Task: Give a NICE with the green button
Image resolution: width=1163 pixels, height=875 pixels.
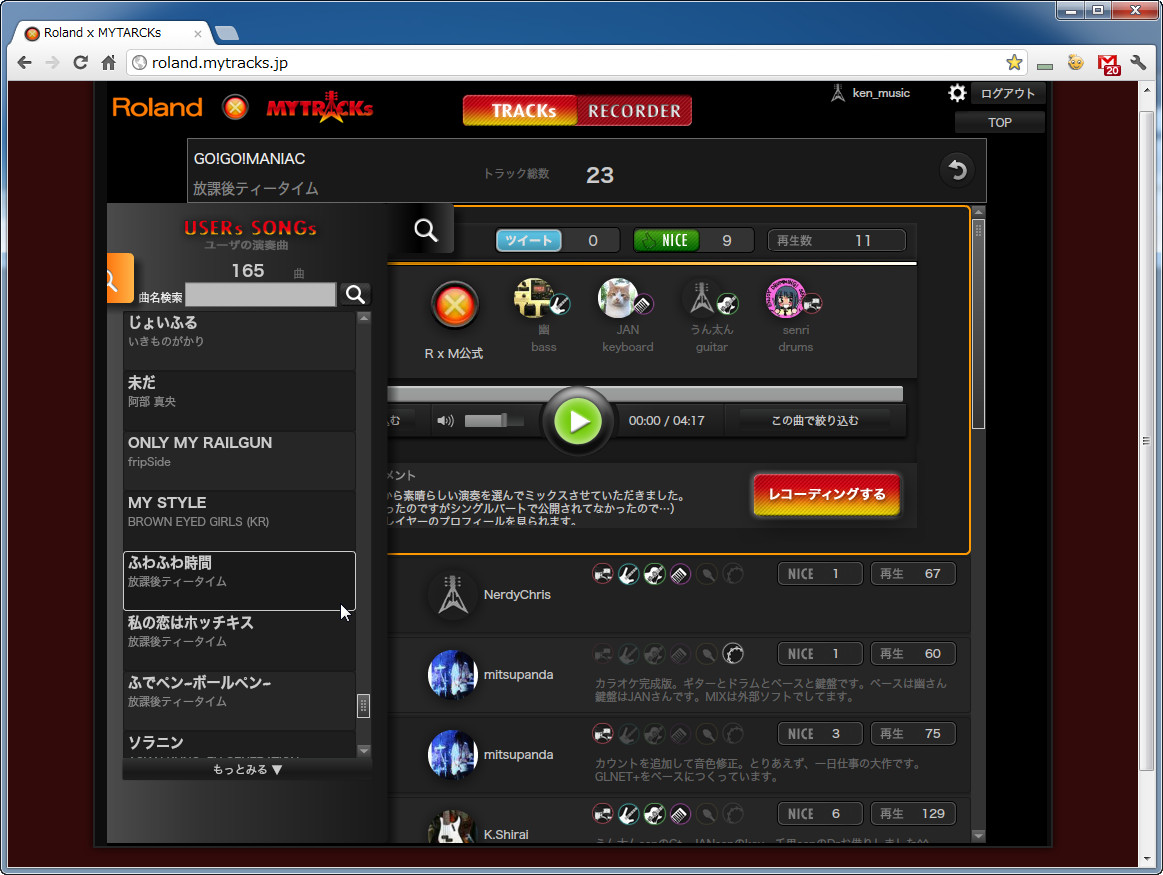Action: click(x=667, y=240)
